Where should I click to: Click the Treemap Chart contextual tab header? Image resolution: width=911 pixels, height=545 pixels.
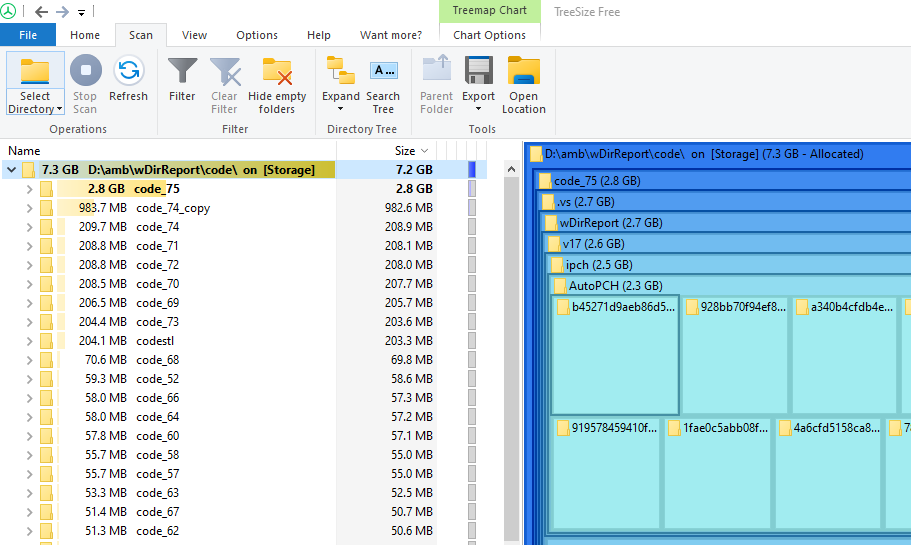coord(490,10)
